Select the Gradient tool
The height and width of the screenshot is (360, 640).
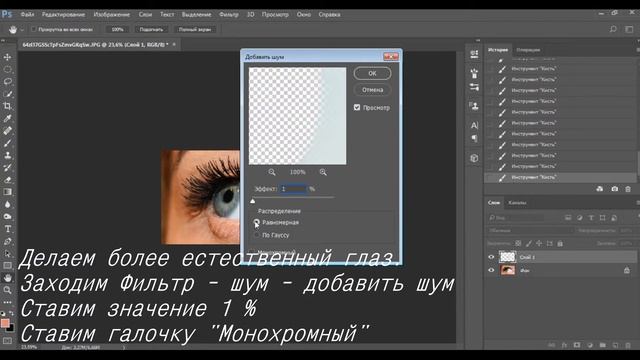click(x=7, y=192)
